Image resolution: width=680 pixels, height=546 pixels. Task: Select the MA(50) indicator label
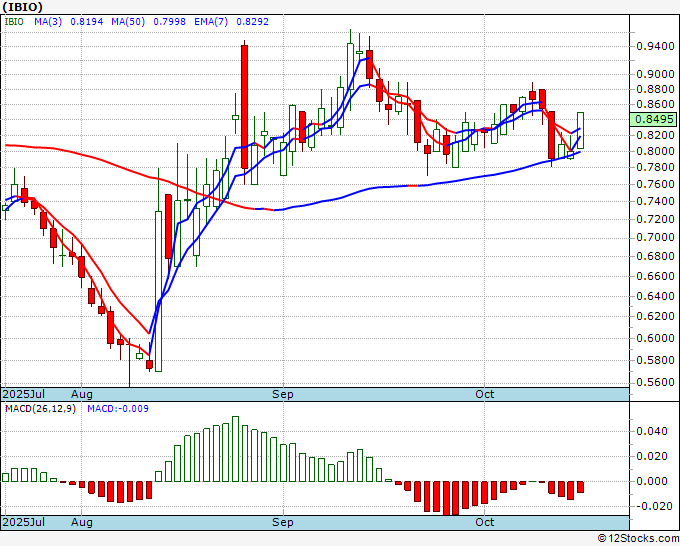tap(128, 21)
